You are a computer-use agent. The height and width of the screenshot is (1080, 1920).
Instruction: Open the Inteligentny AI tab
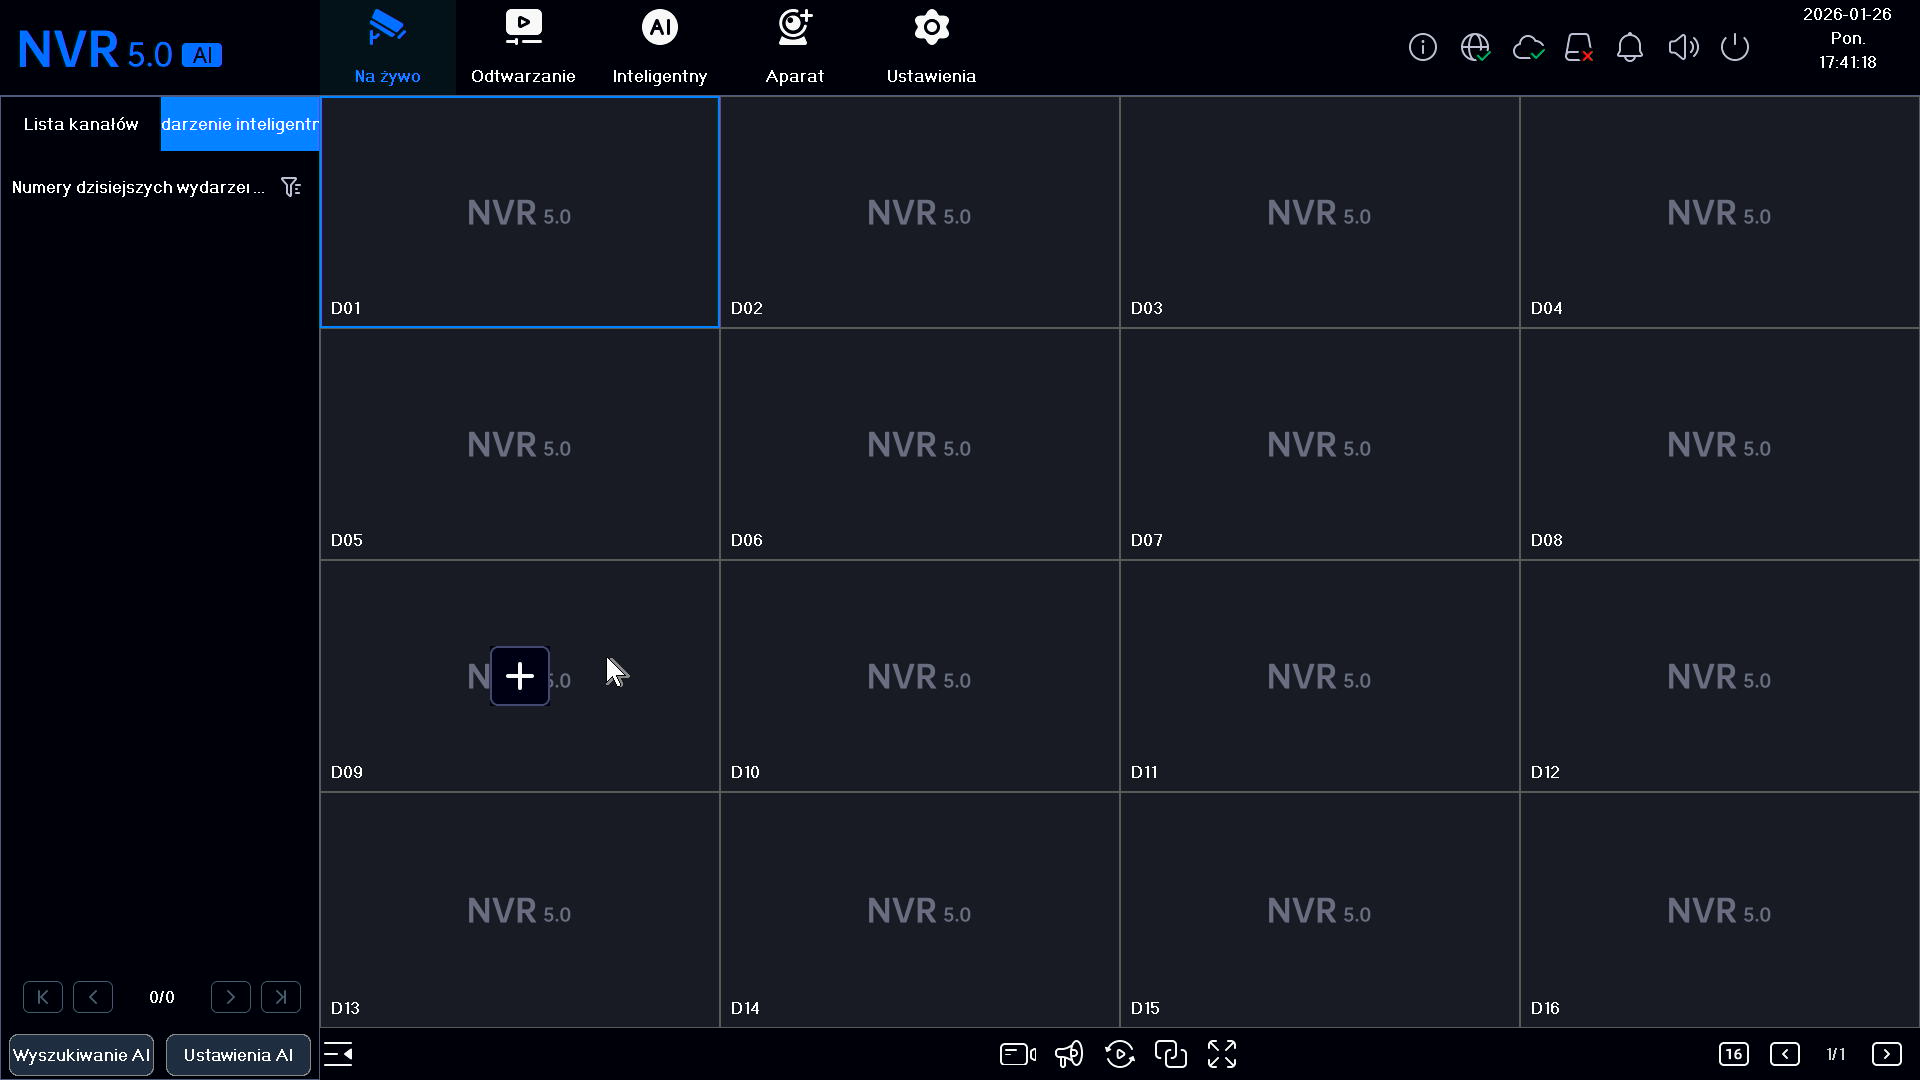click(659, 47)
